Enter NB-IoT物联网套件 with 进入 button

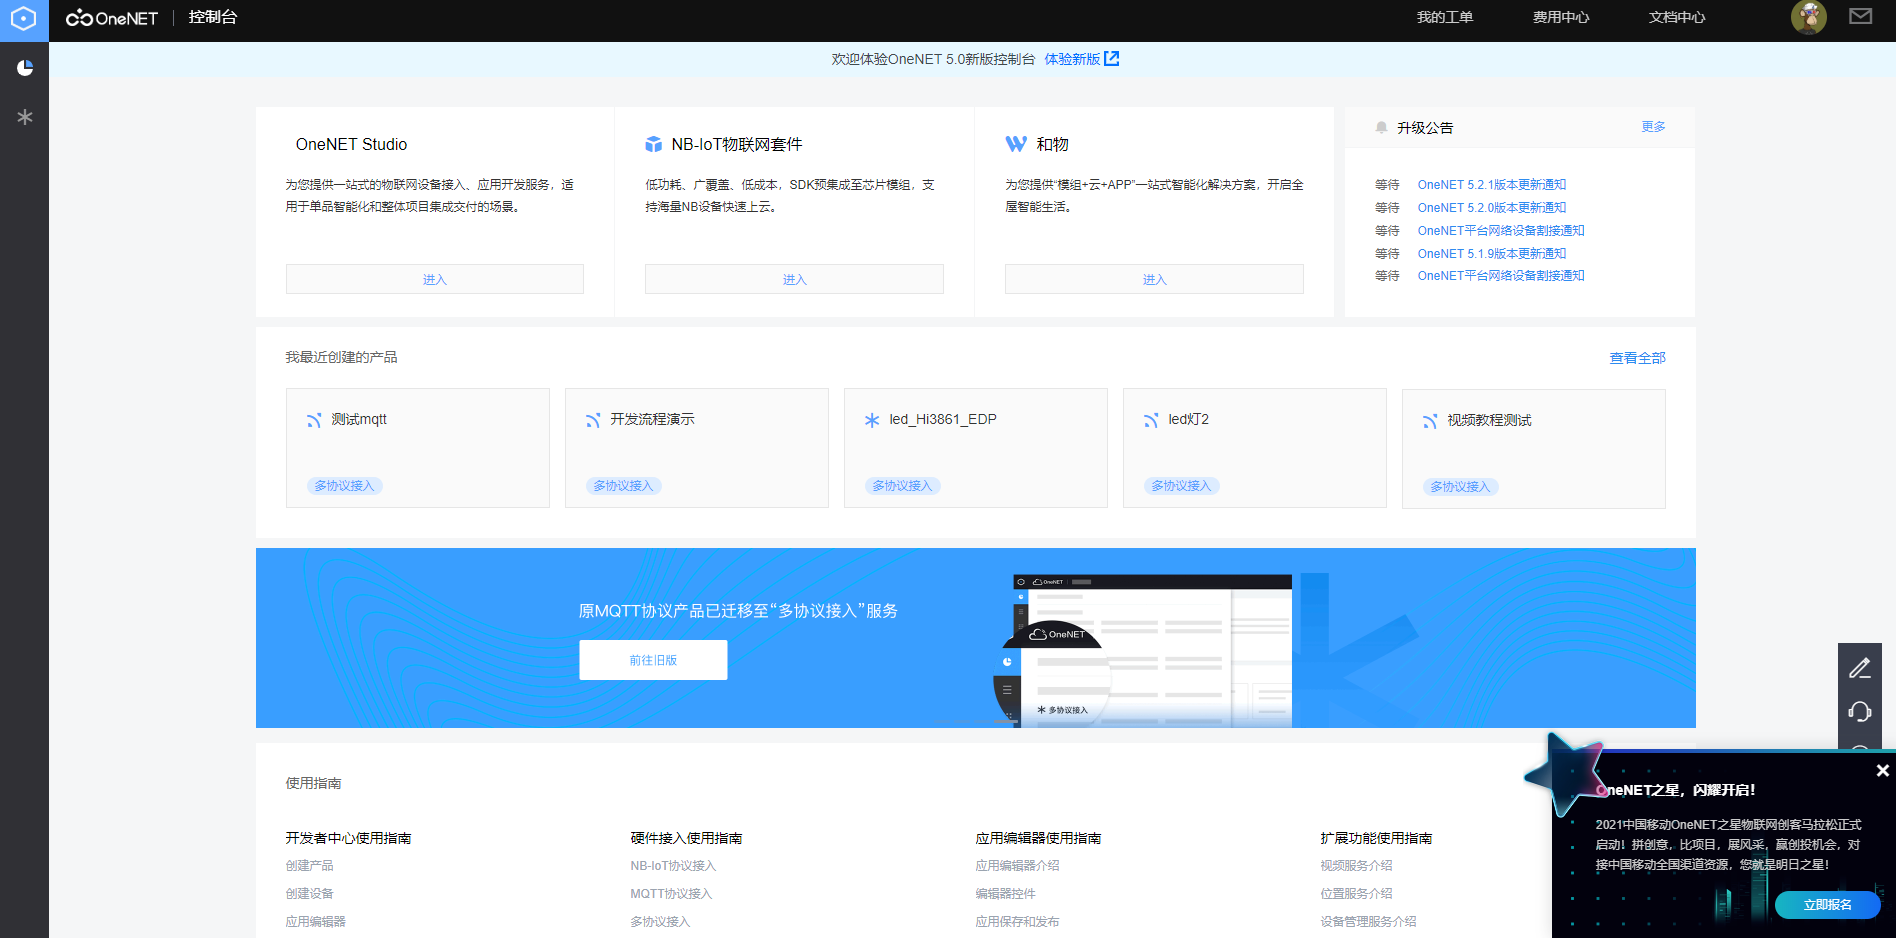(x=794, y=279)
